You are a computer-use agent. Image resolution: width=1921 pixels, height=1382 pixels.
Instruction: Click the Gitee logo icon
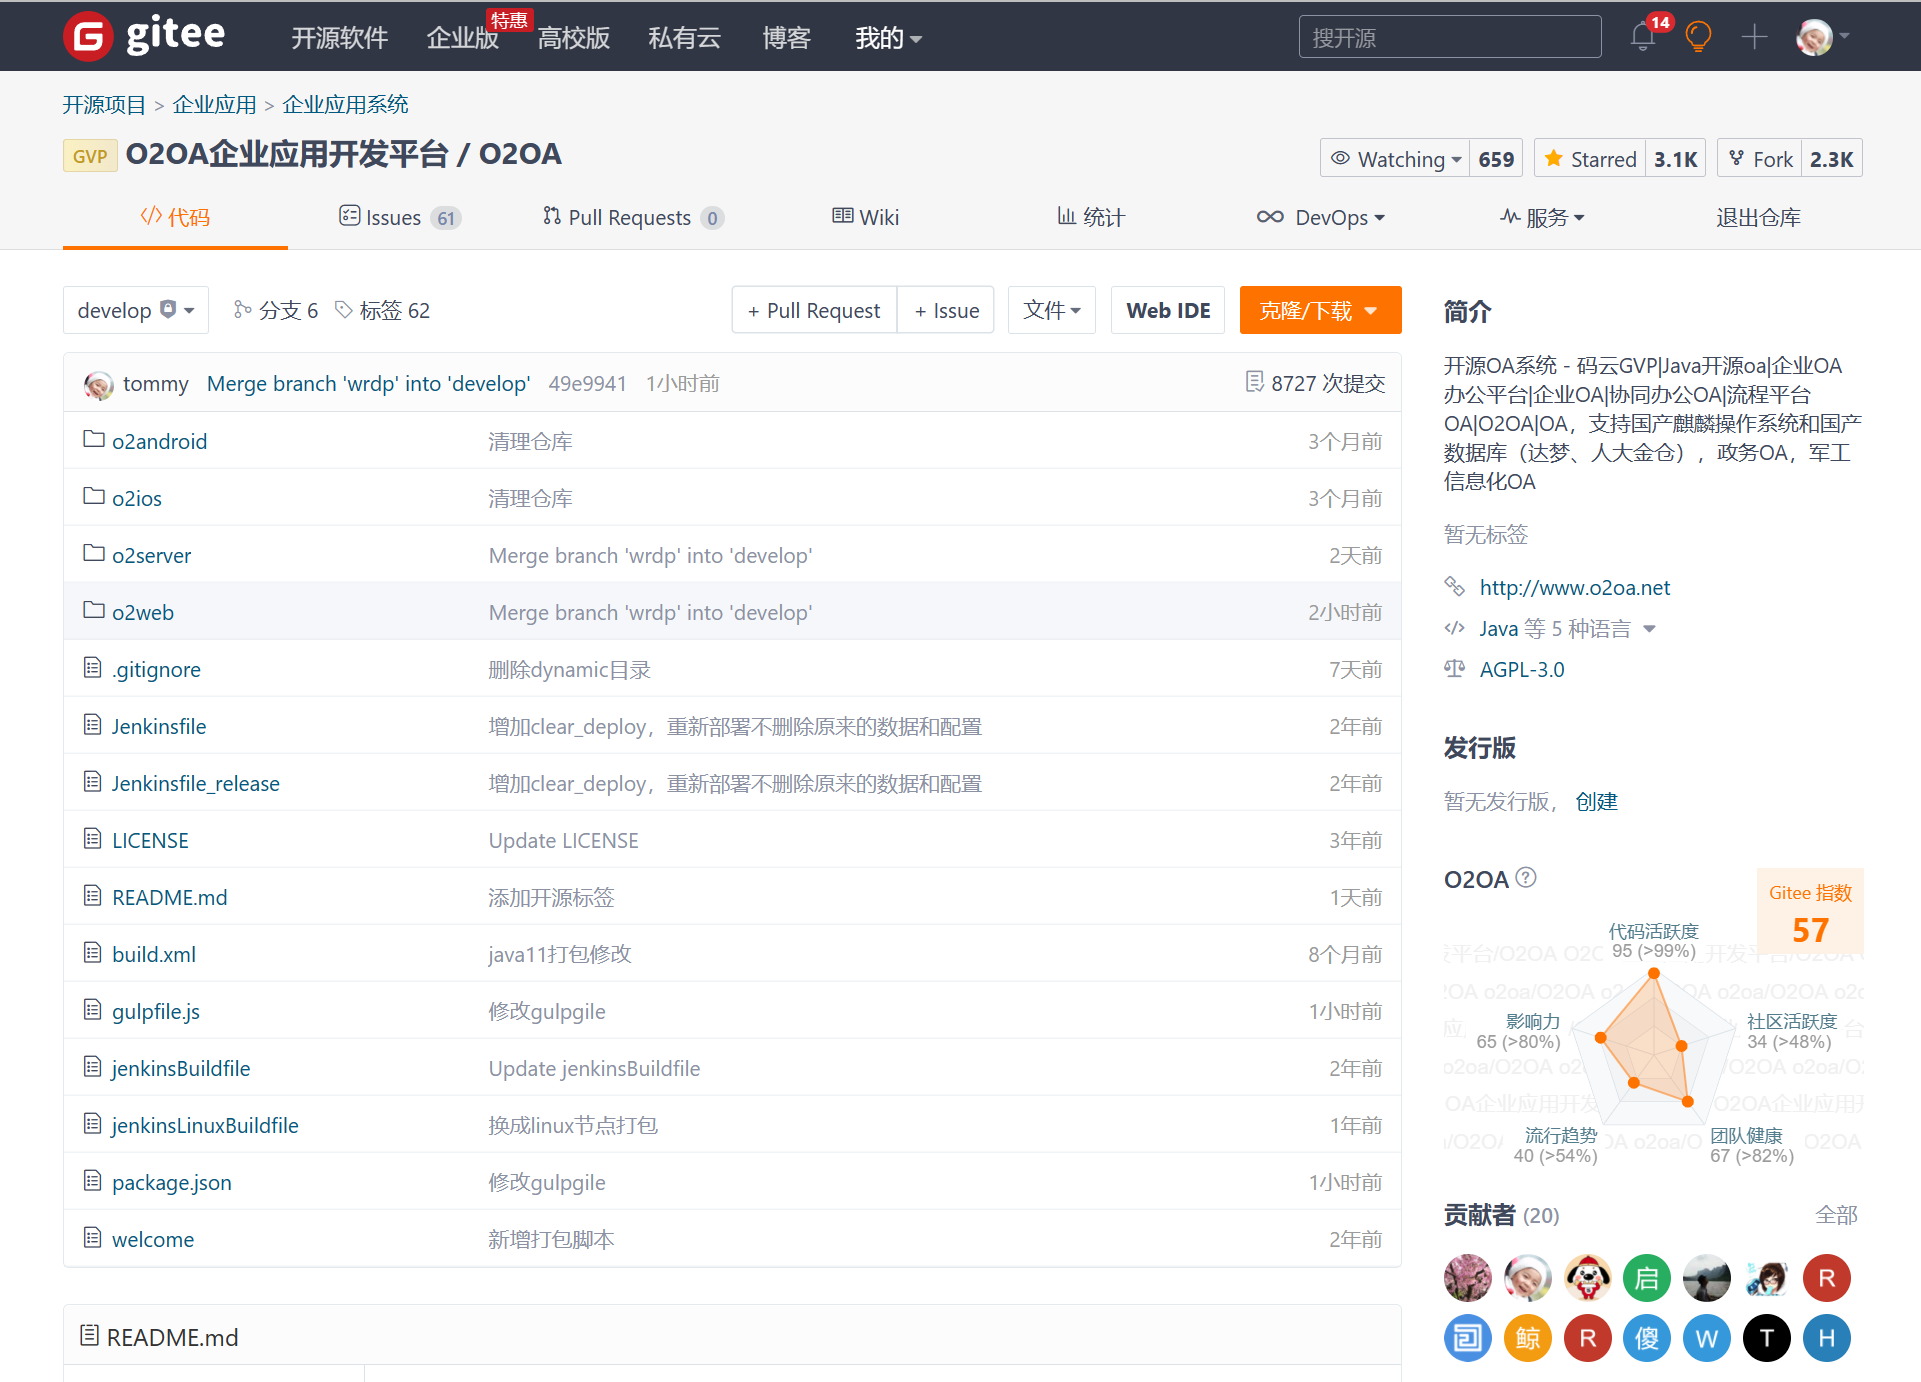pyautogui.click(x=88, y=37)
